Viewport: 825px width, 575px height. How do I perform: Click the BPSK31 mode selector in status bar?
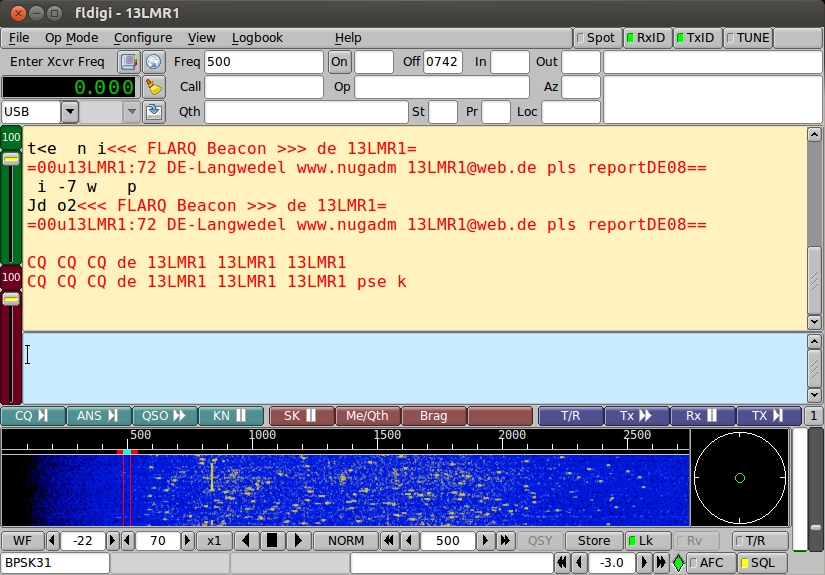coord(55,563)
